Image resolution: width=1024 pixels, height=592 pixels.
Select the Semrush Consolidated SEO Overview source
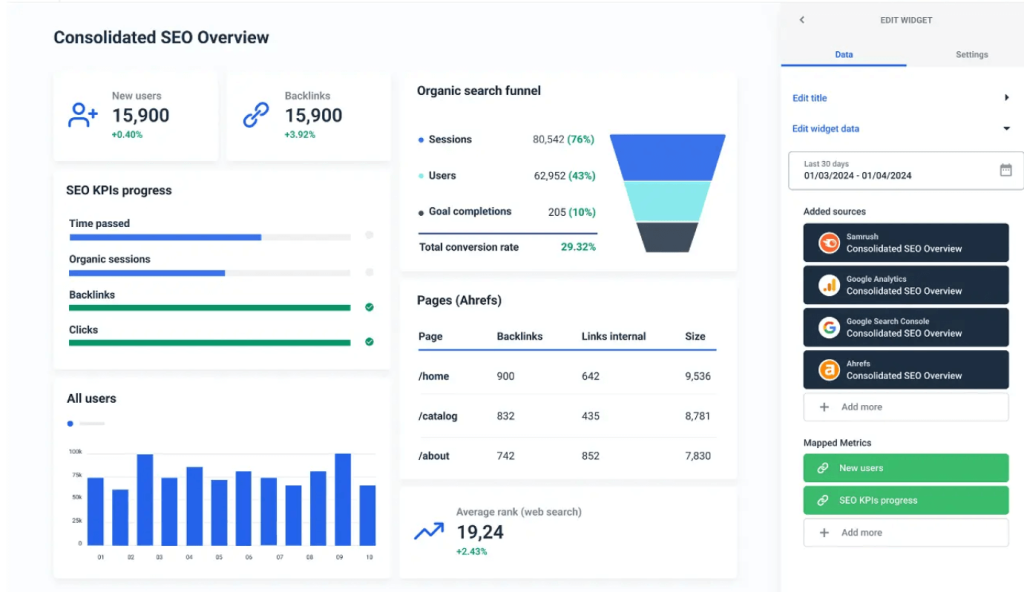pos(906,243)
